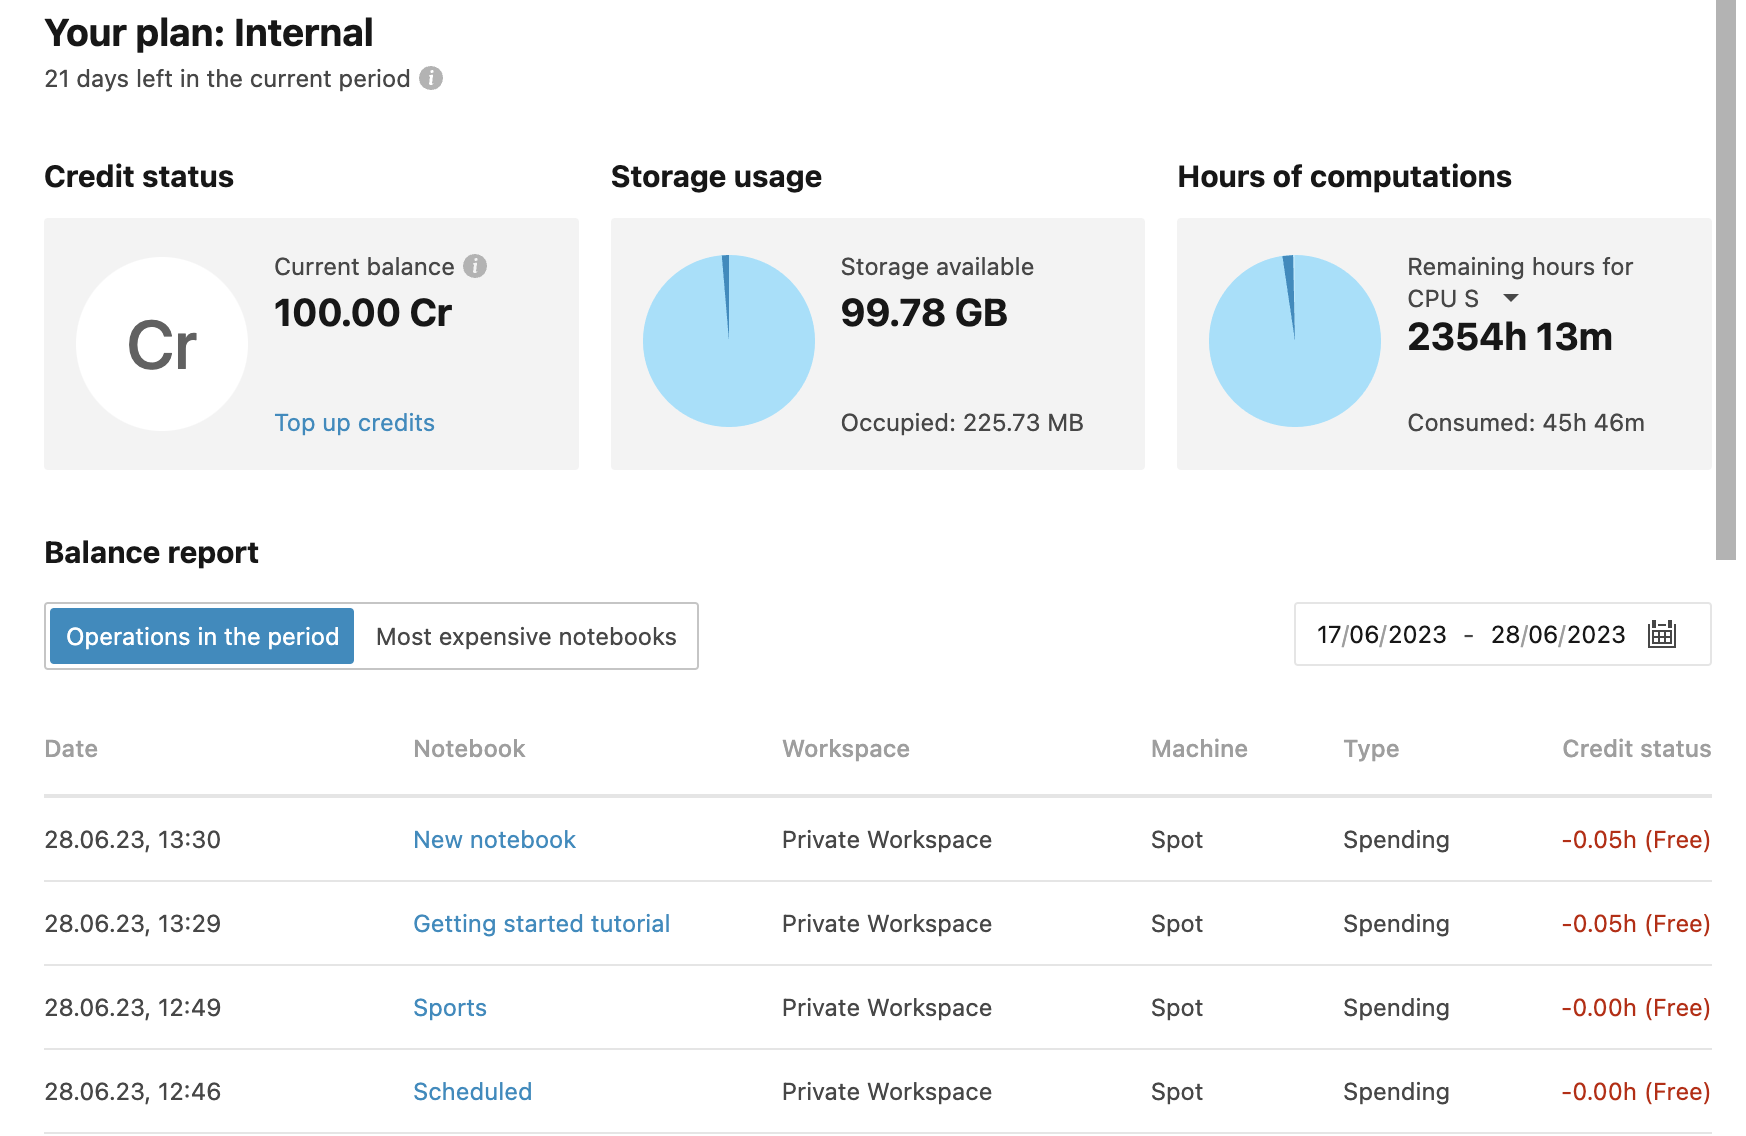Open the "Sports" notebook
Image resolution: width=1746 pixels, height=1136 pixels.
[449, 1008]
